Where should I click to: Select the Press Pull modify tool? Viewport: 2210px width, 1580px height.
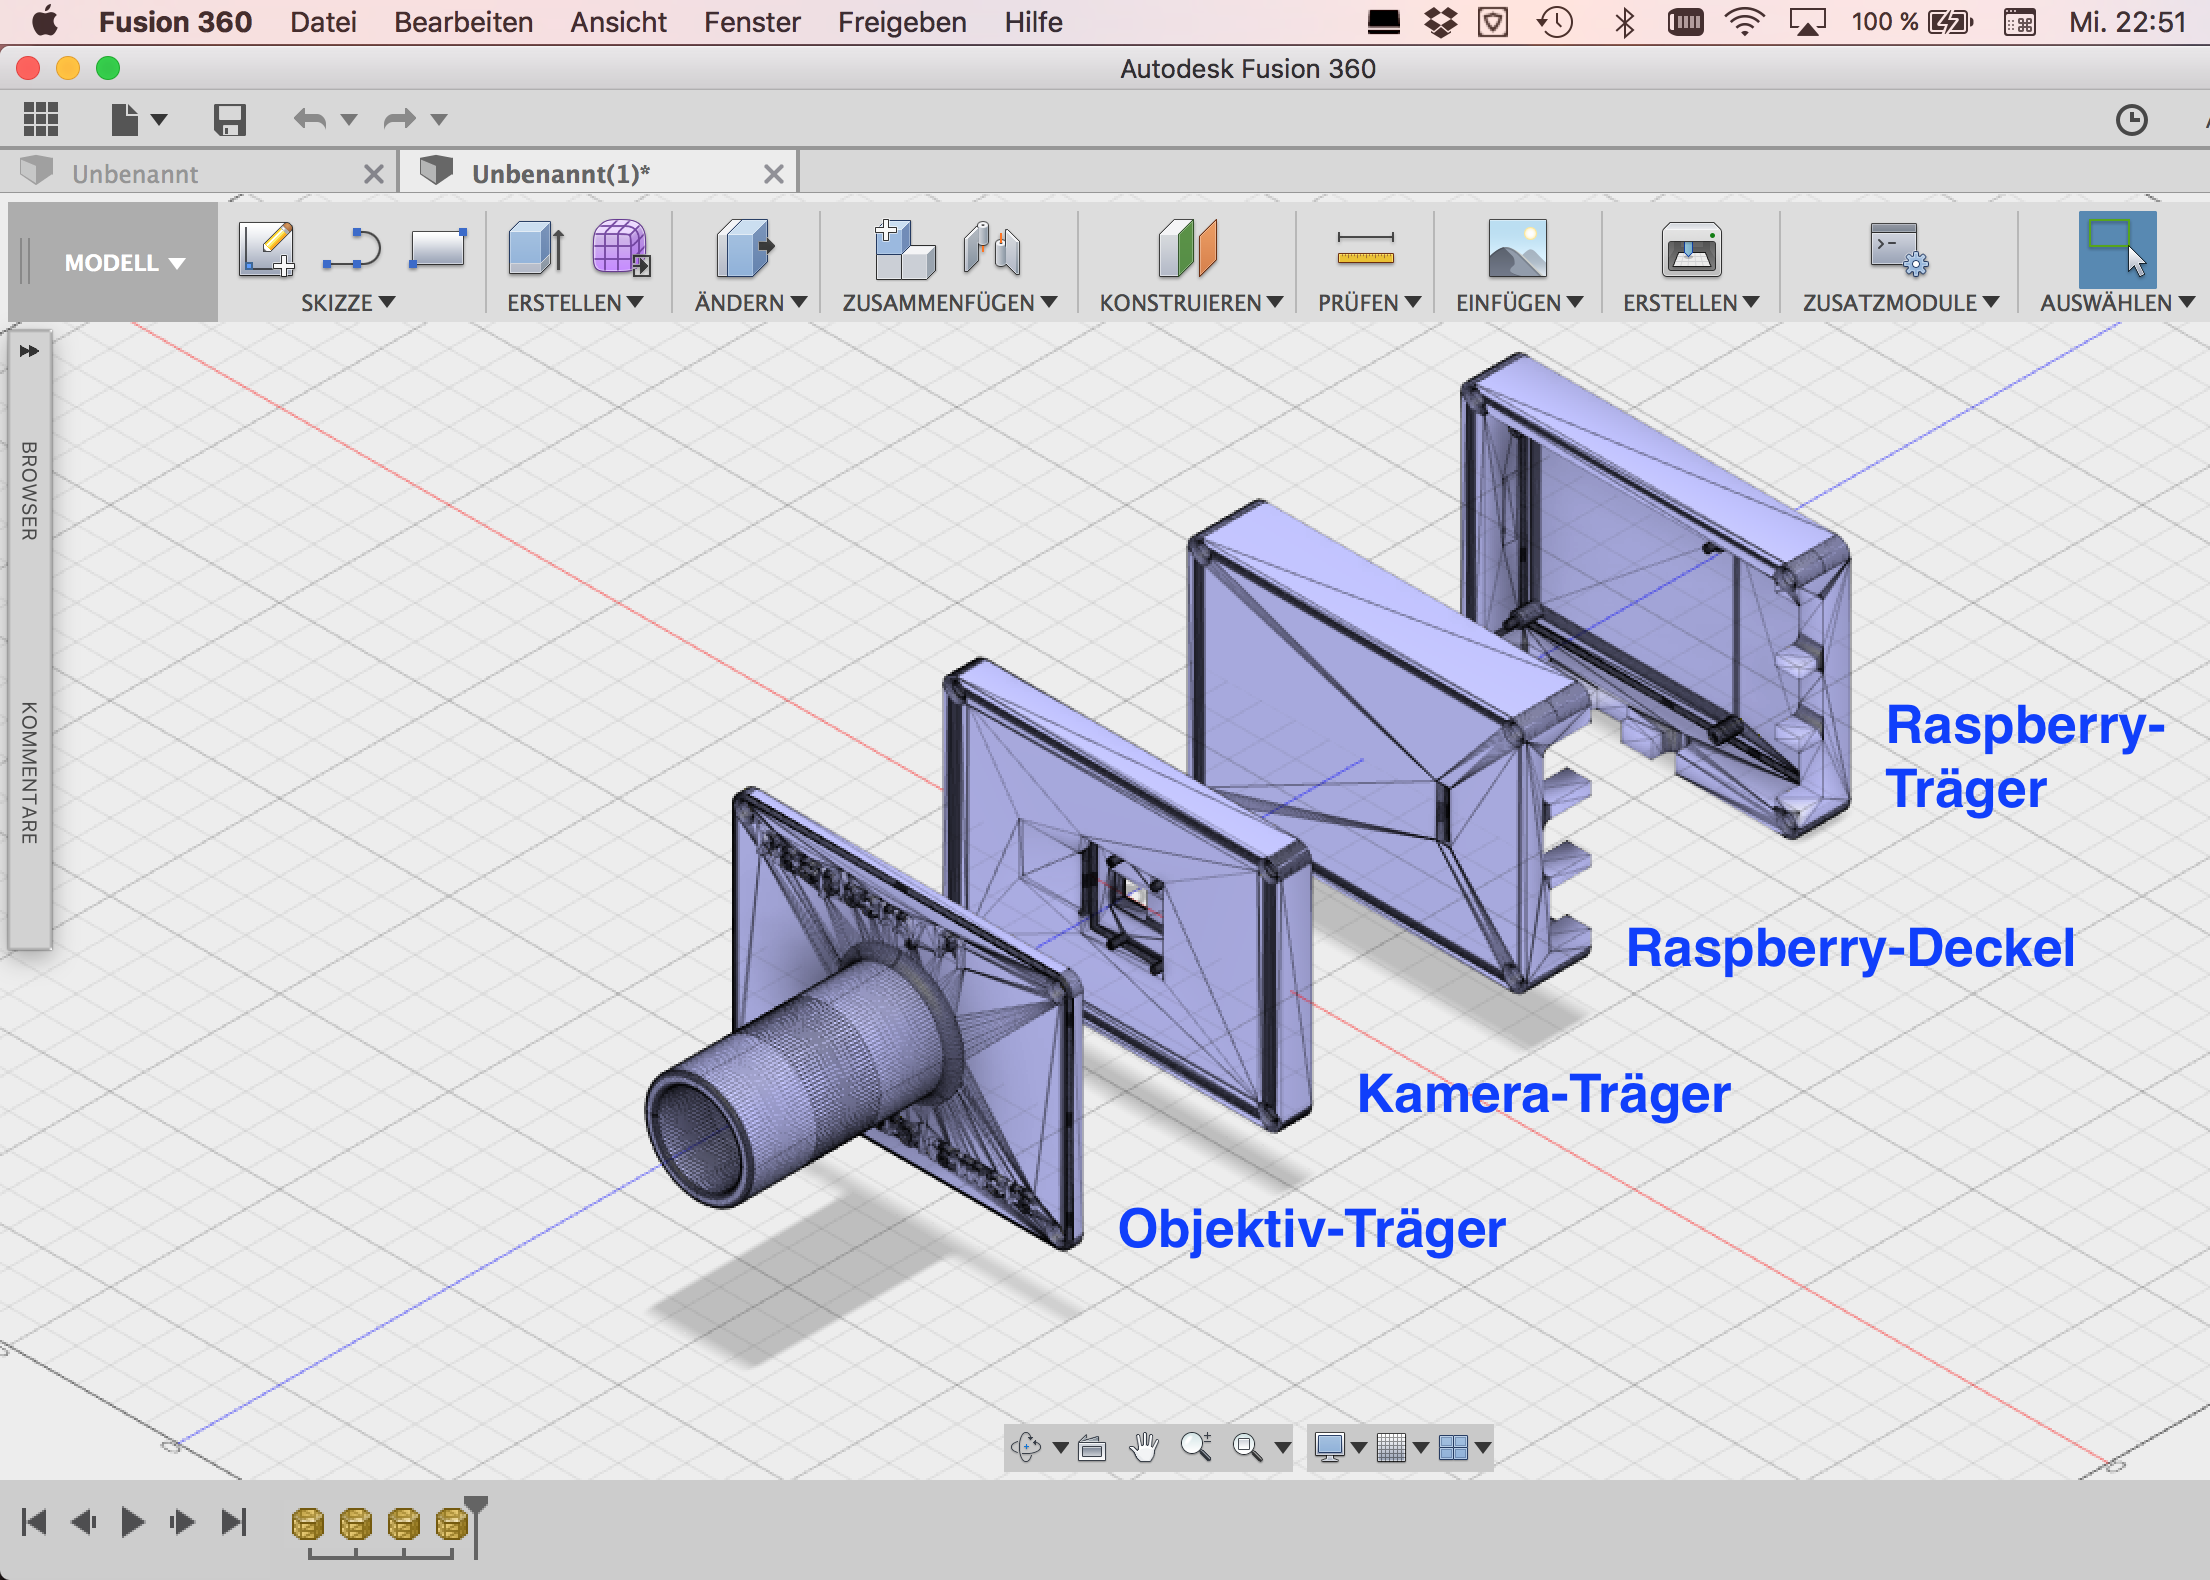[x=745, y=248]
